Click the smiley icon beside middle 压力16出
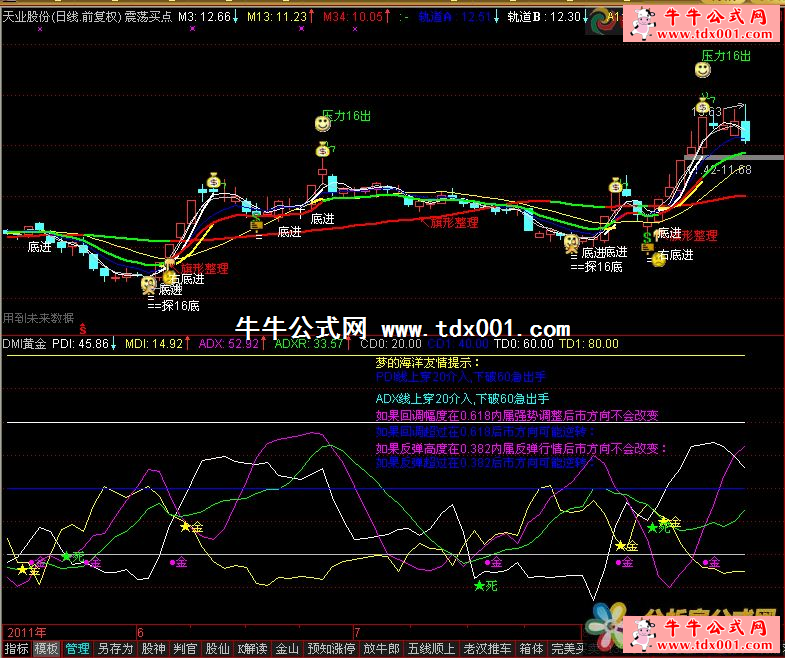The height and width of the screenshot is (658, 785). tap(322, 124)
